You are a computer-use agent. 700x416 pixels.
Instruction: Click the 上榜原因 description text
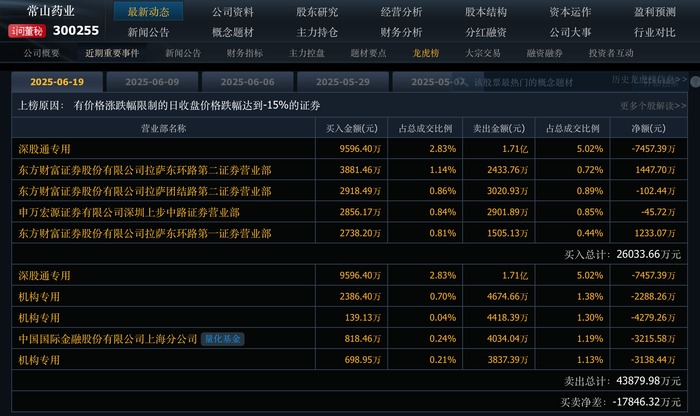pos(196,105)
